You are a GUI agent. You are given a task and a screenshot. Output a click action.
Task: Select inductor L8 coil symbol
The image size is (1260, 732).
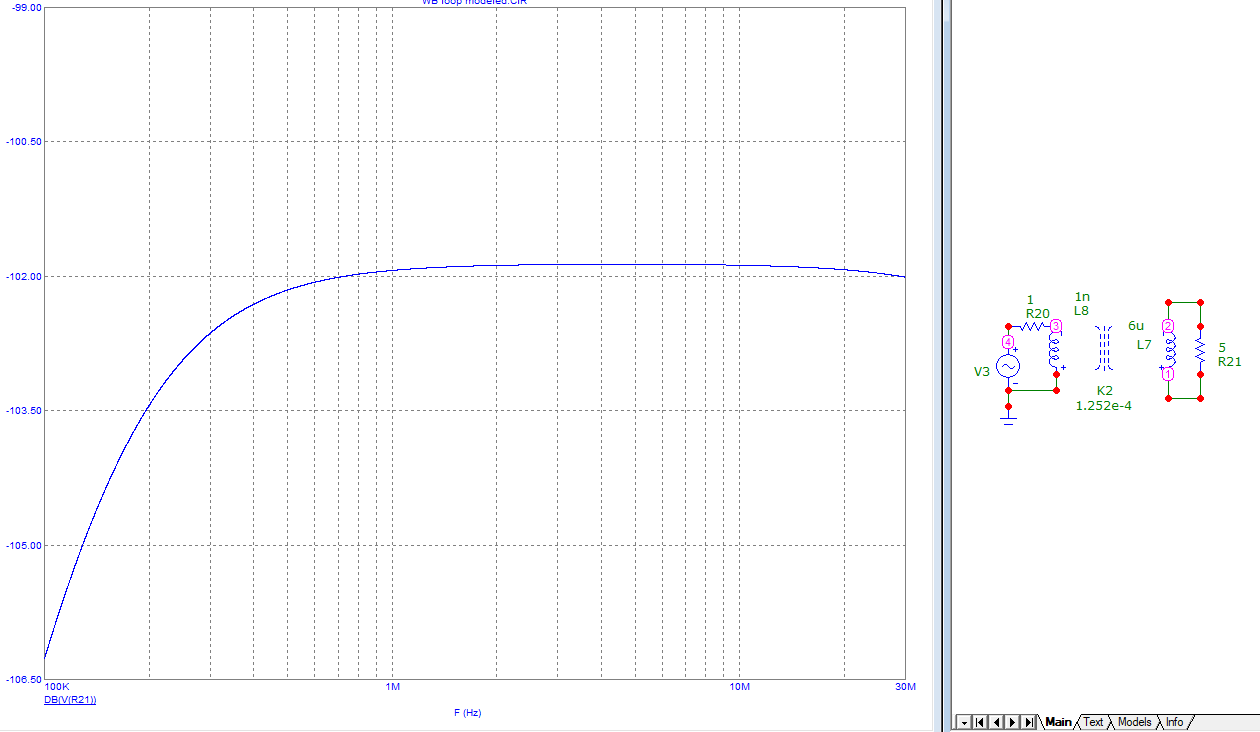click(x=1055, y=350)
